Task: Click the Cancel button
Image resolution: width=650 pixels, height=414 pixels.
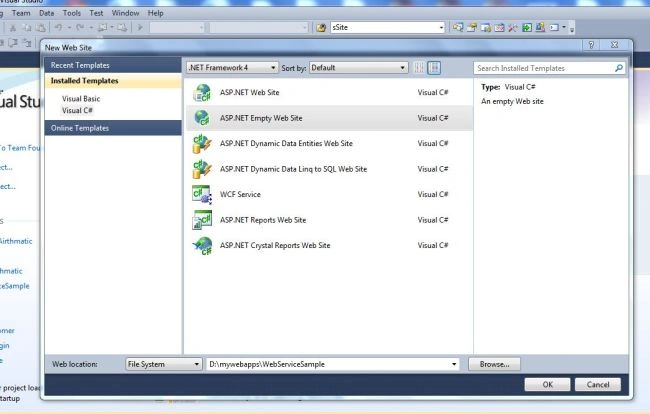Action: (x=598, y=385)
